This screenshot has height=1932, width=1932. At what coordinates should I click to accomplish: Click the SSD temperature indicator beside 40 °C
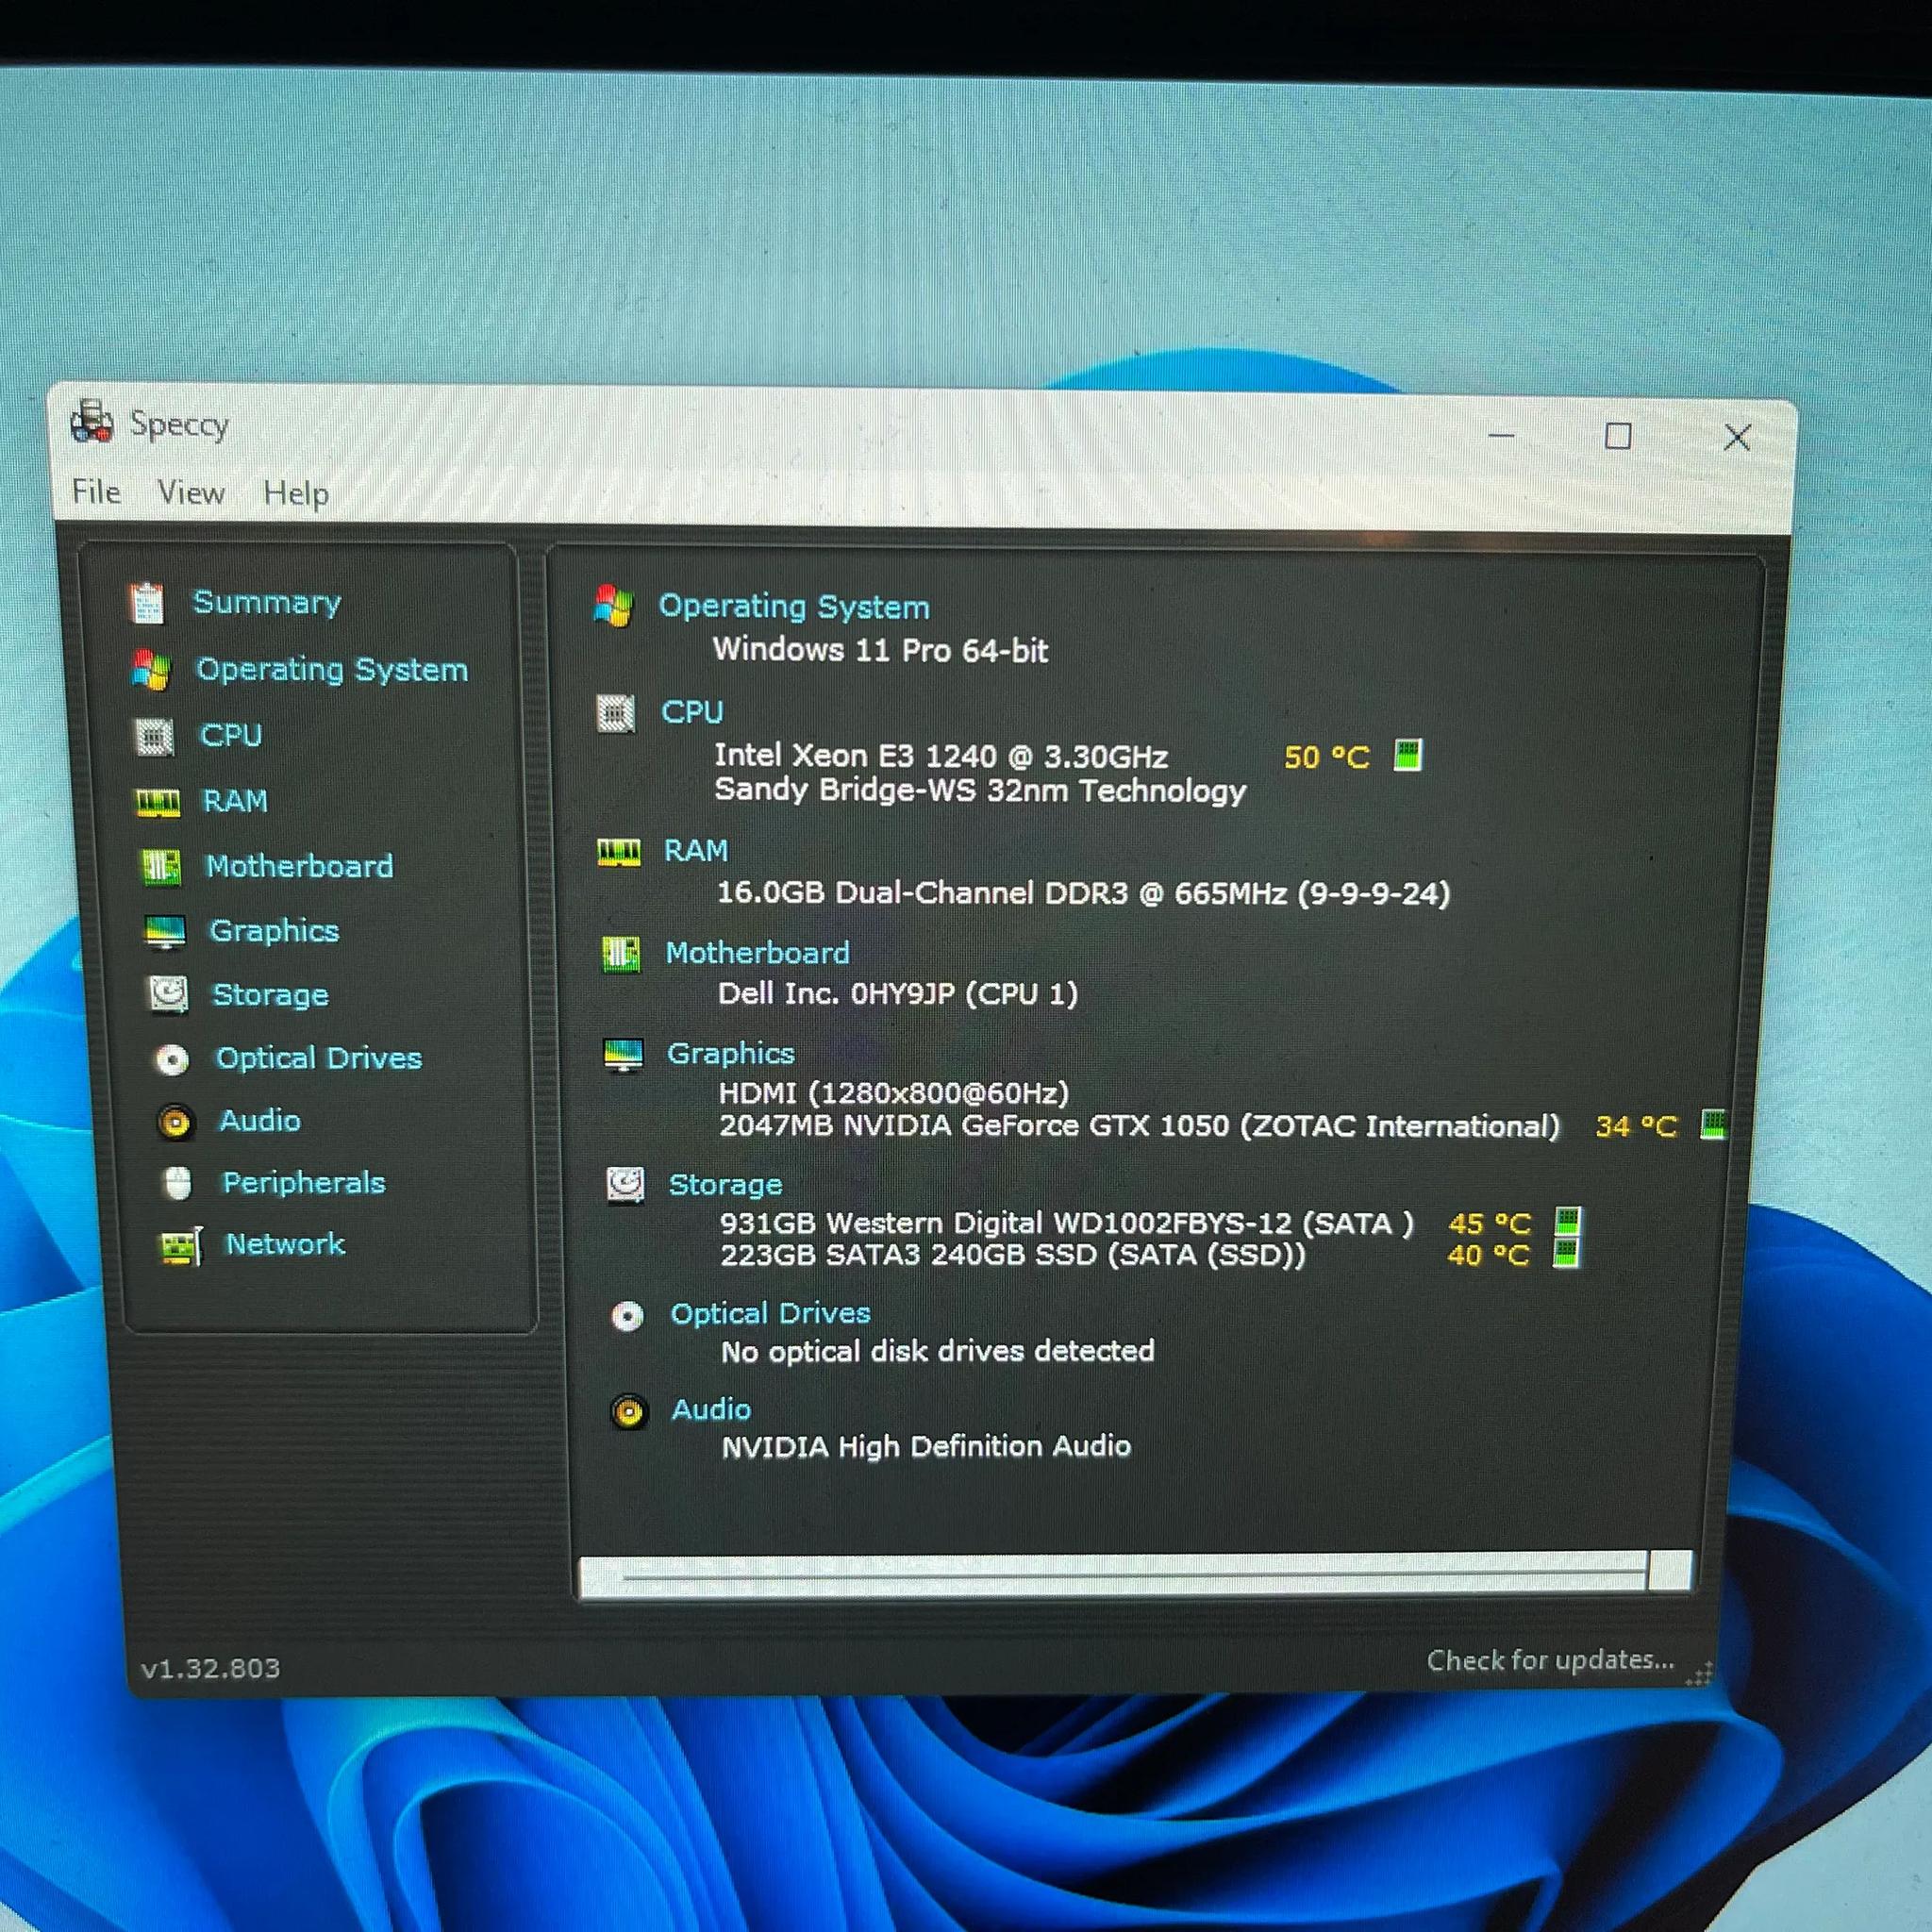pyautogui.click(x=1566, y=1253)
